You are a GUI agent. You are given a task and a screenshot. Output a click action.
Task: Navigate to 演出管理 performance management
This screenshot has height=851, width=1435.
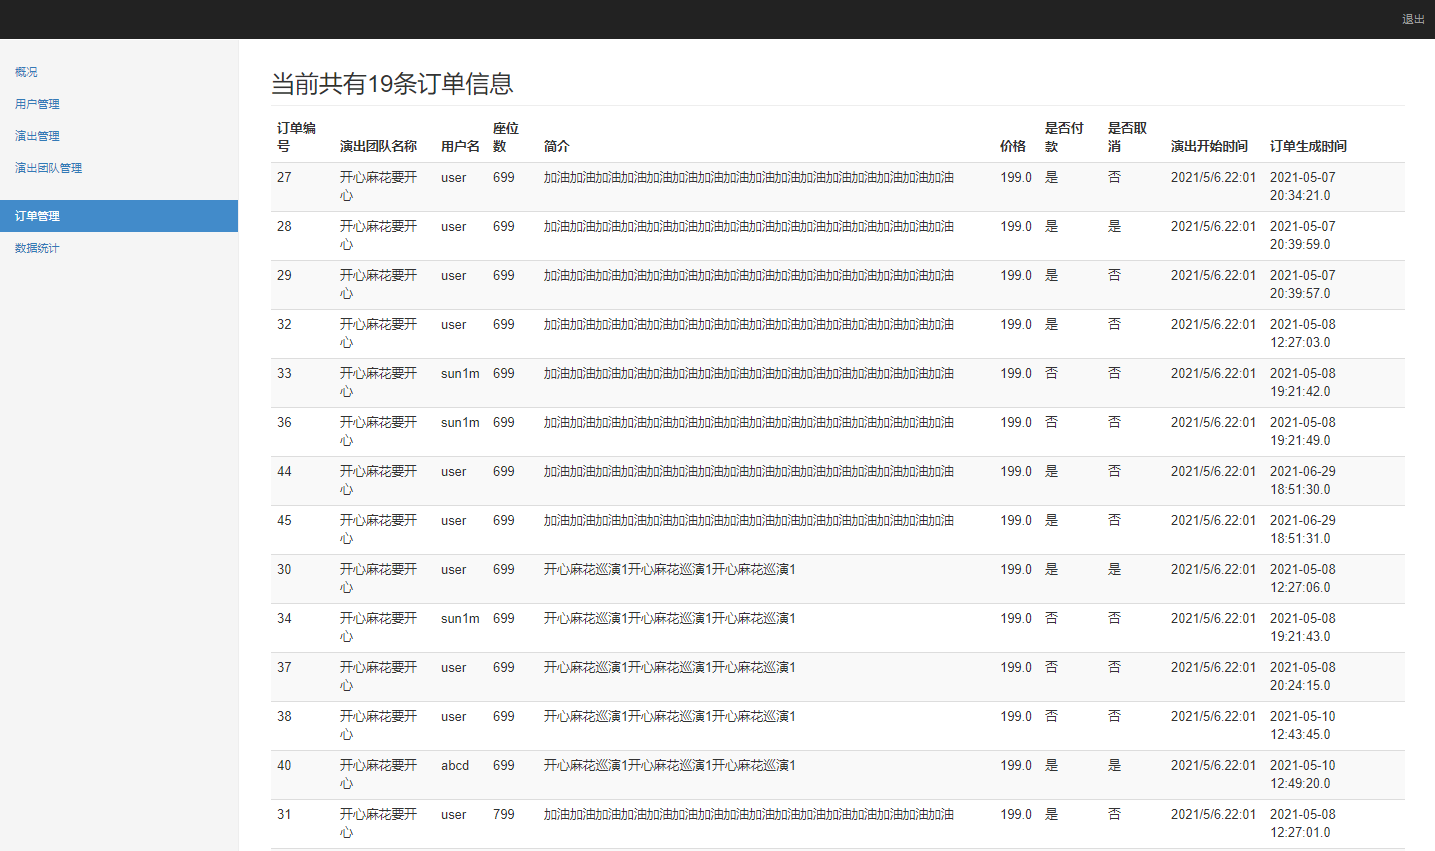point(36,135)
